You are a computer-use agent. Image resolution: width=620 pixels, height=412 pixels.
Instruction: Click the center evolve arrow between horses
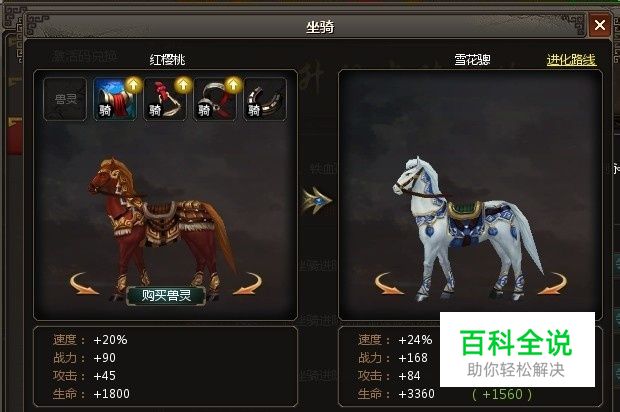(318, 200)
